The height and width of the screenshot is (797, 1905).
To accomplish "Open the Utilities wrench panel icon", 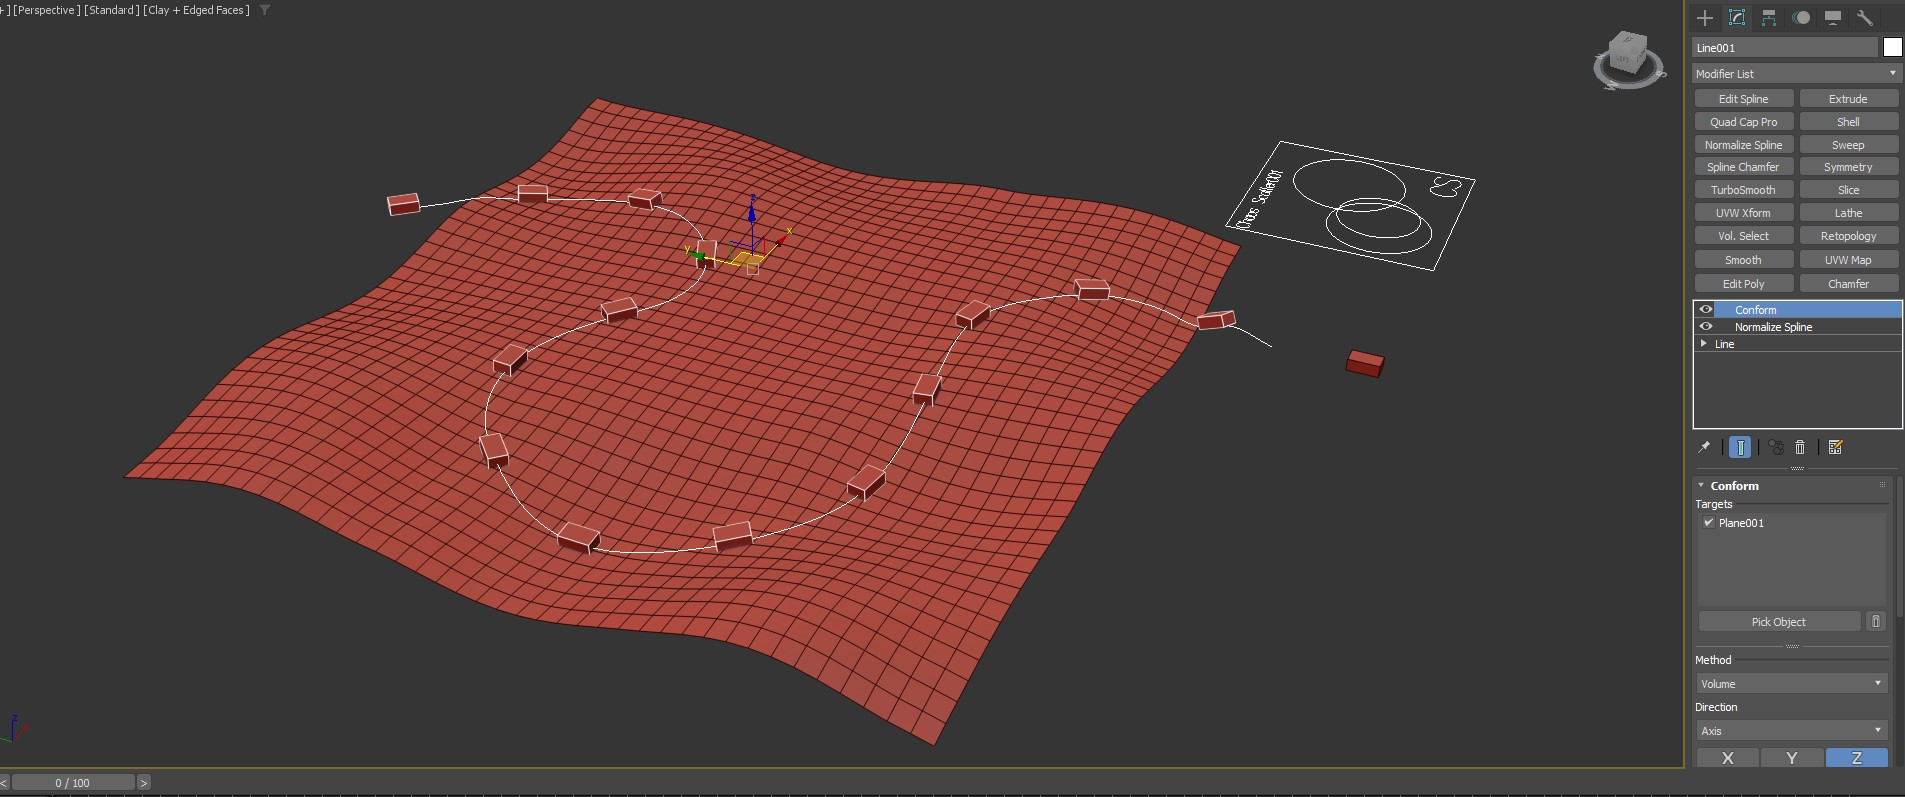I will coord(1865,18).
